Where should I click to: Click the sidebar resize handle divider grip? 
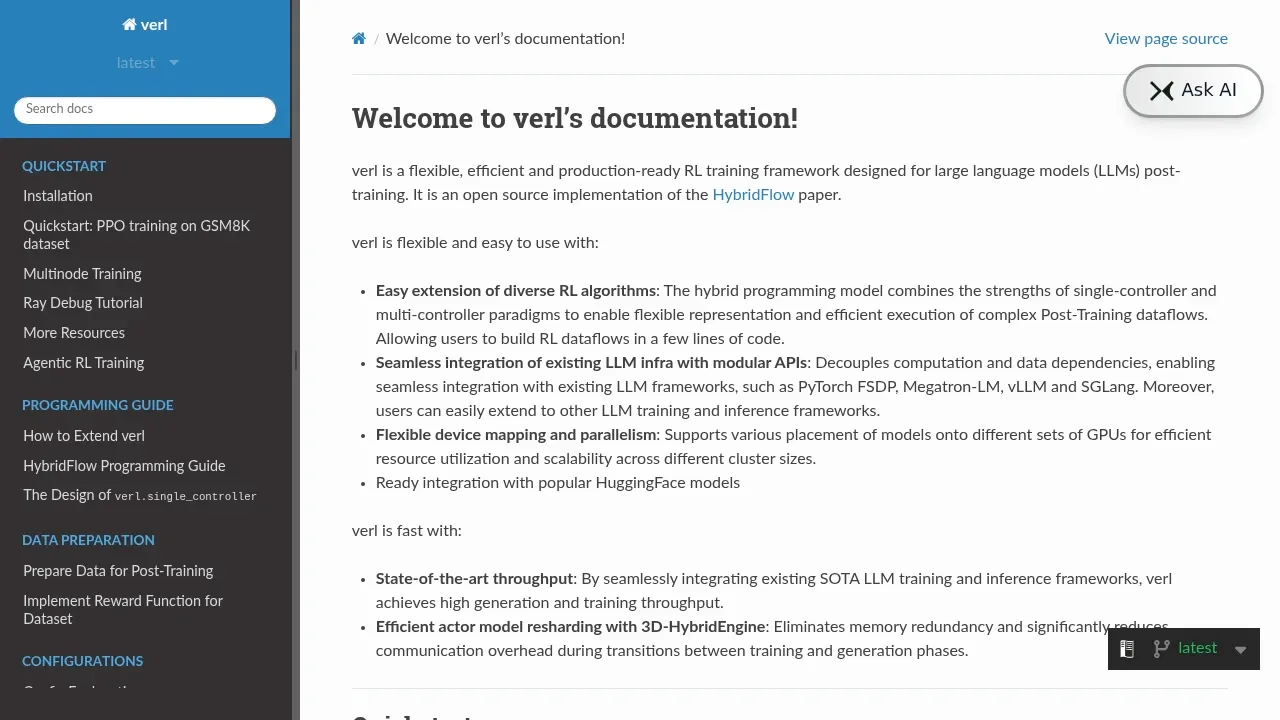coord(295,360)
